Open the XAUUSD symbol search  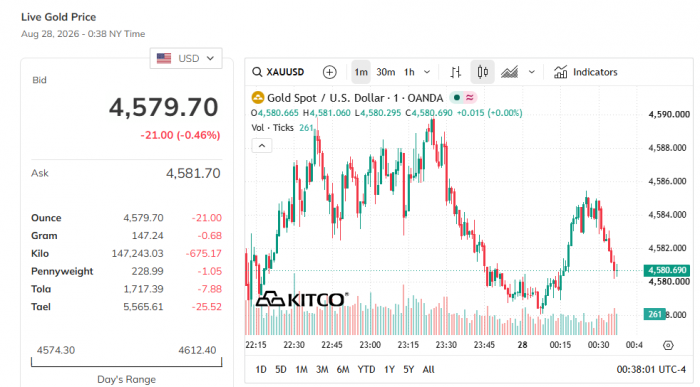[x=278, y=72]
